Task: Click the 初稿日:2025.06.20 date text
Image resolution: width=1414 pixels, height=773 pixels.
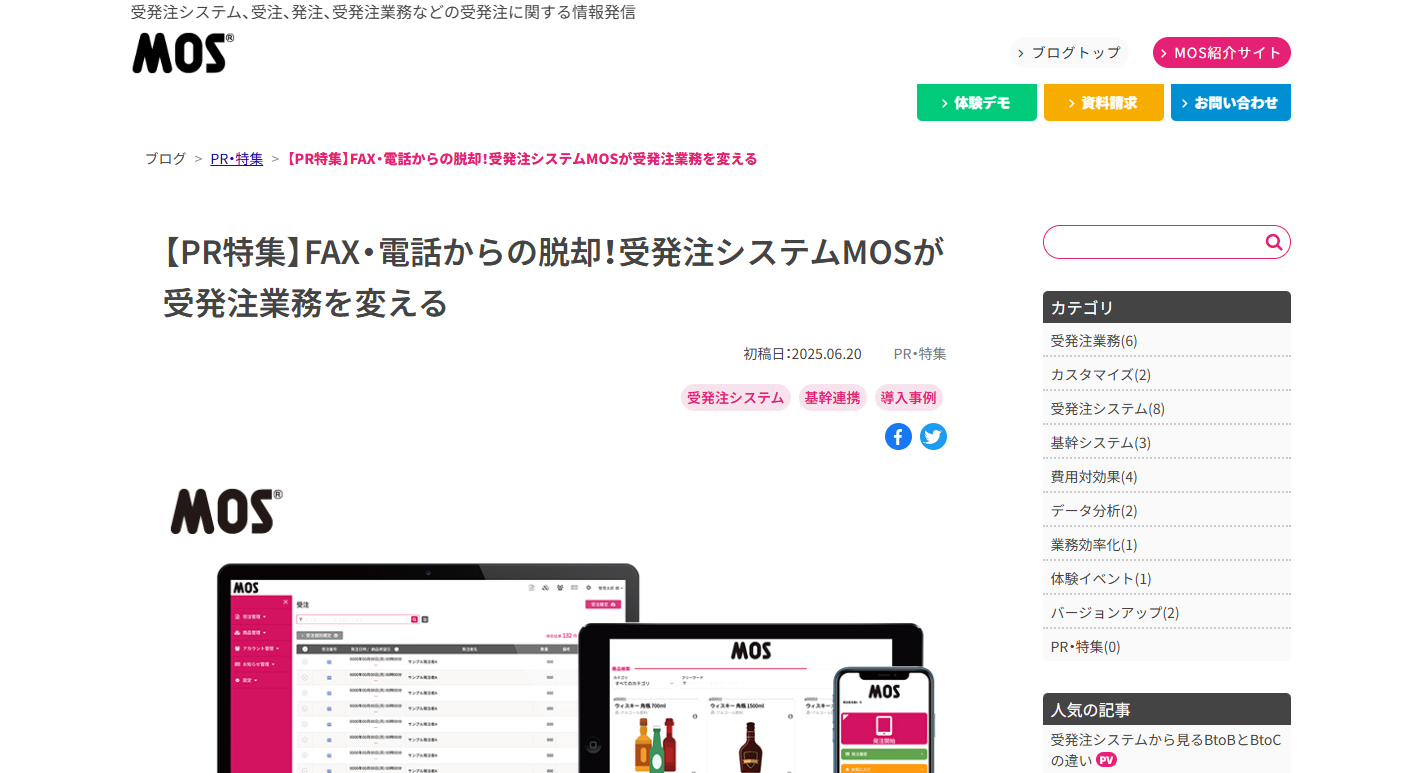Action: [802, 353]
